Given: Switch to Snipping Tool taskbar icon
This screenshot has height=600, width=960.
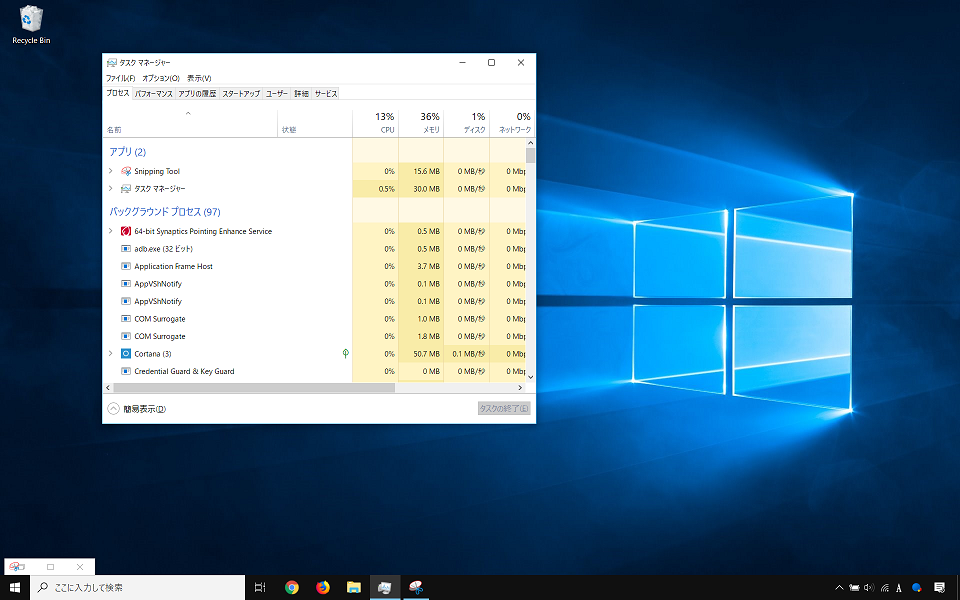Looking at the screenshot, I should 416,588.
